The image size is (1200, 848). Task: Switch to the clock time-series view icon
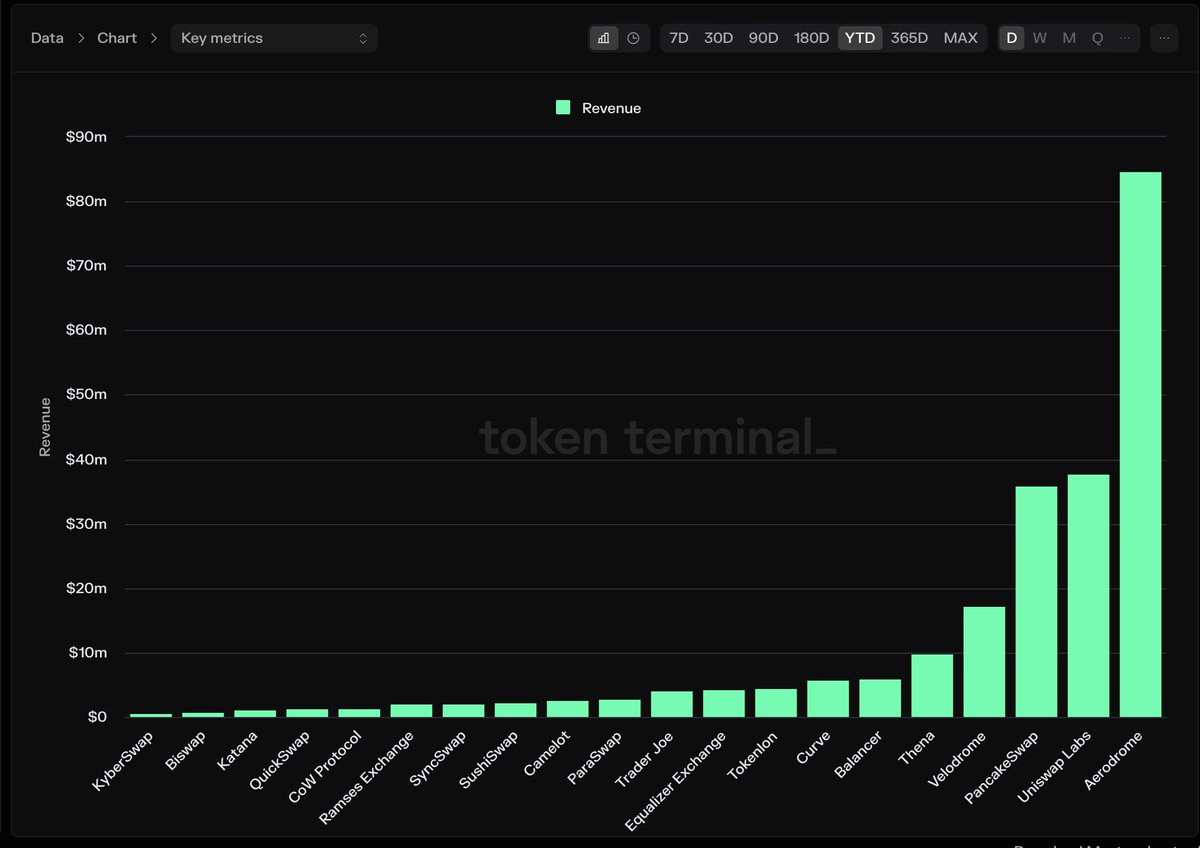634,38
